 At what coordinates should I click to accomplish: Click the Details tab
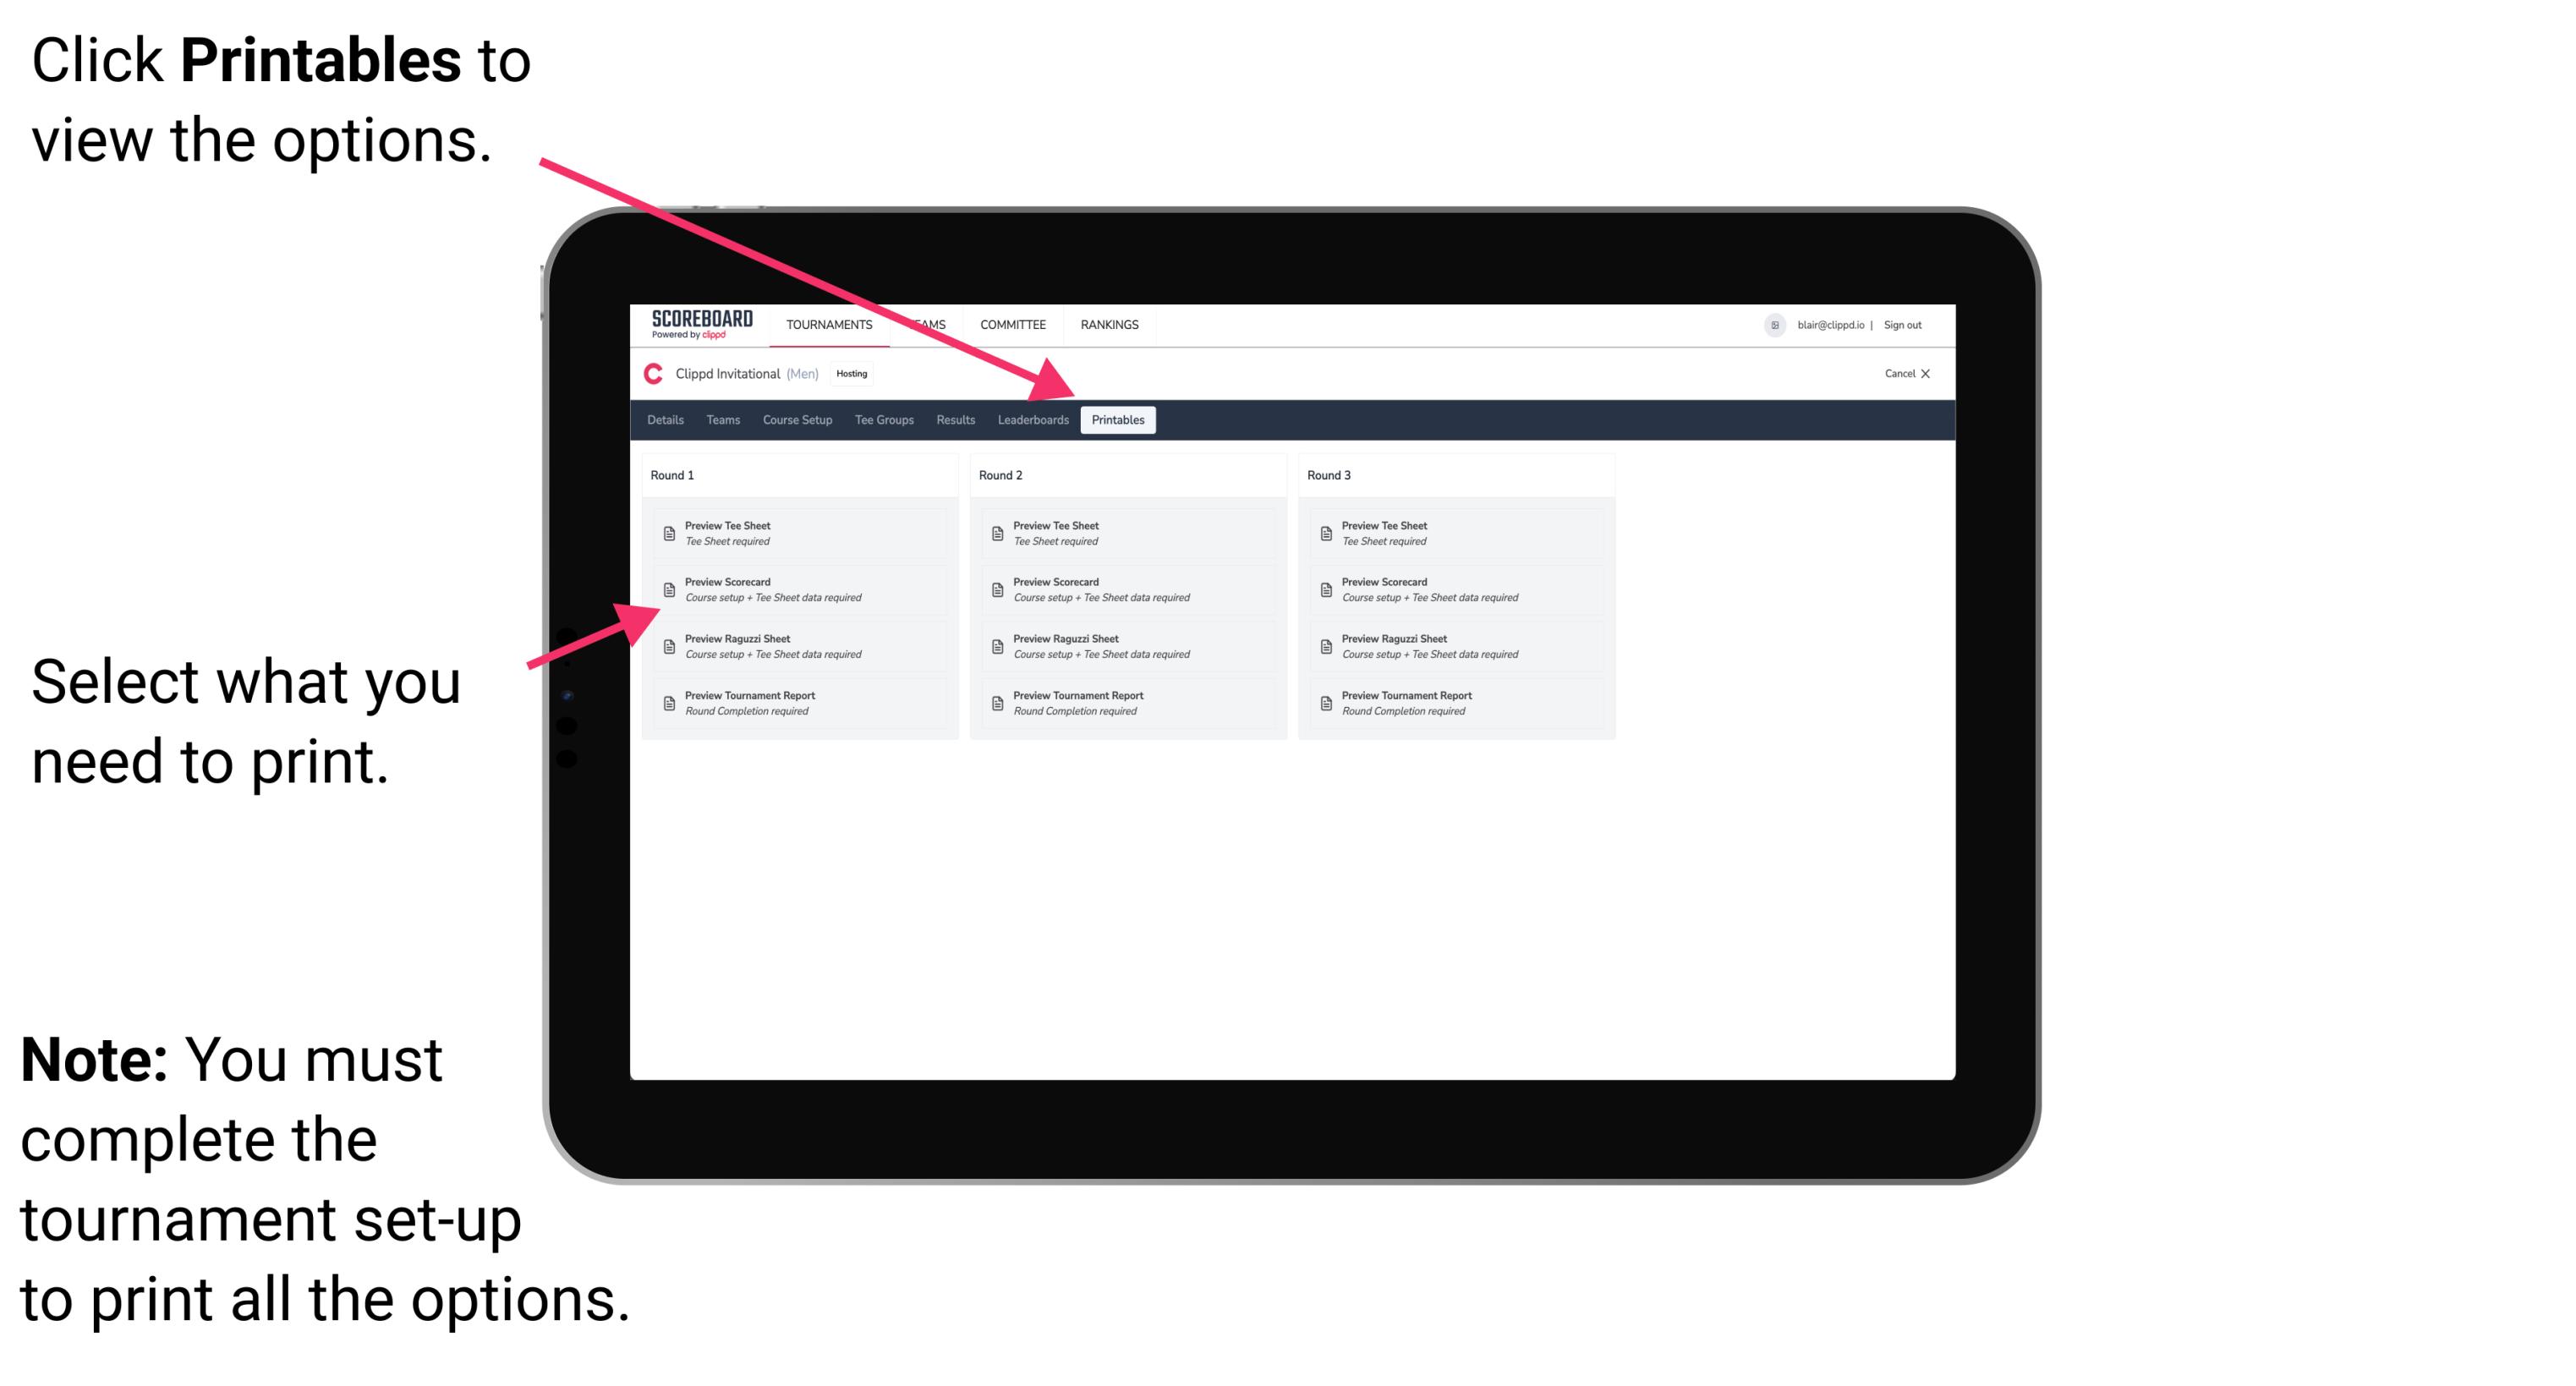667,420
